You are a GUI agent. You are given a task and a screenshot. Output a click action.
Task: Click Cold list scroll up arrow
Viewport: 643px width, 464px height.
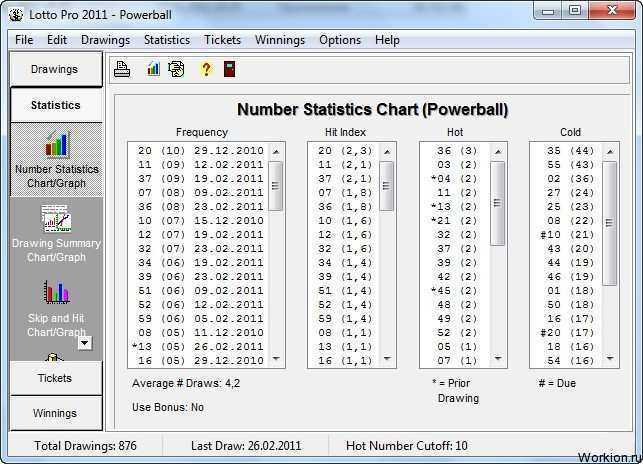[610, 151]
